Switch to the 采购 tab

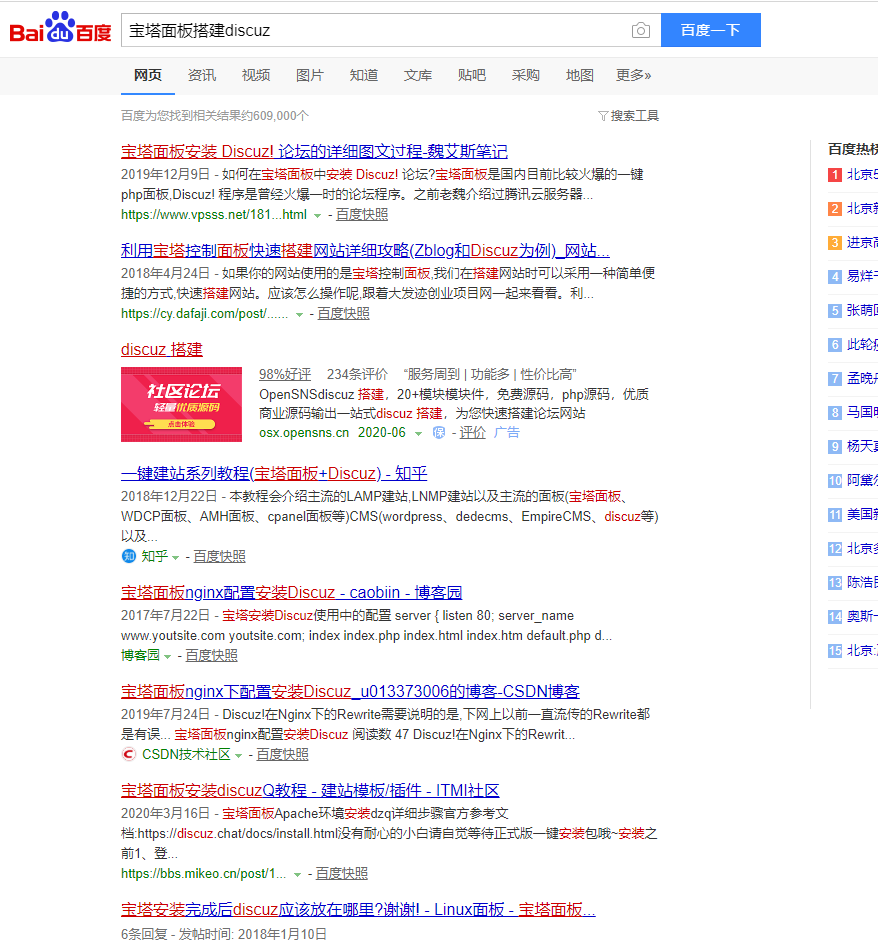coord(526,75)
